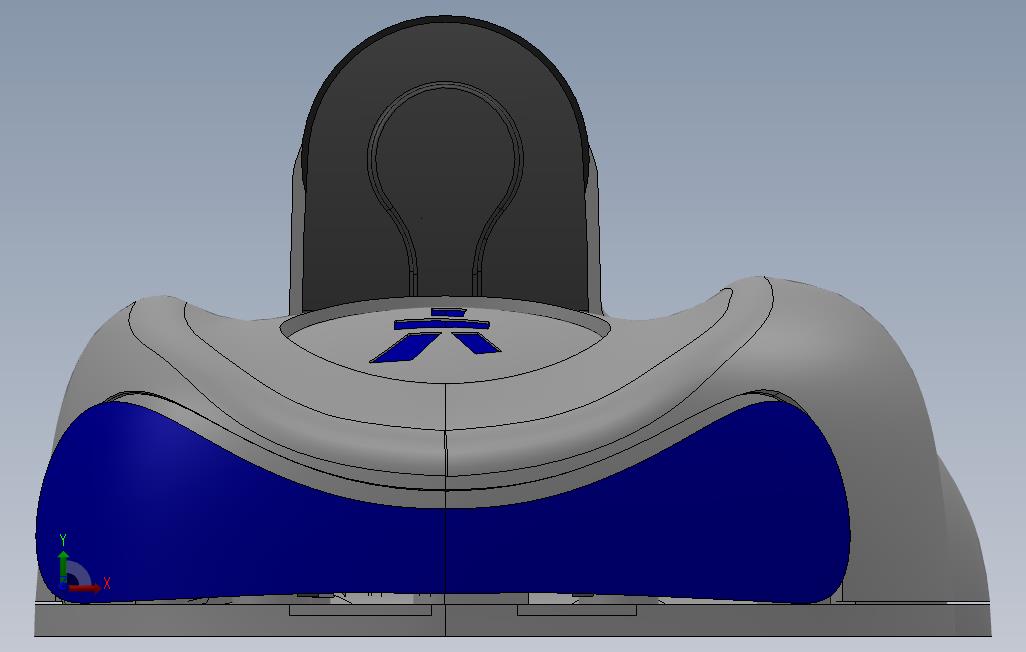The height and width of the screenshot is (652, 1026).
Task: Click the red X axis label
Action: pos(107,583)
